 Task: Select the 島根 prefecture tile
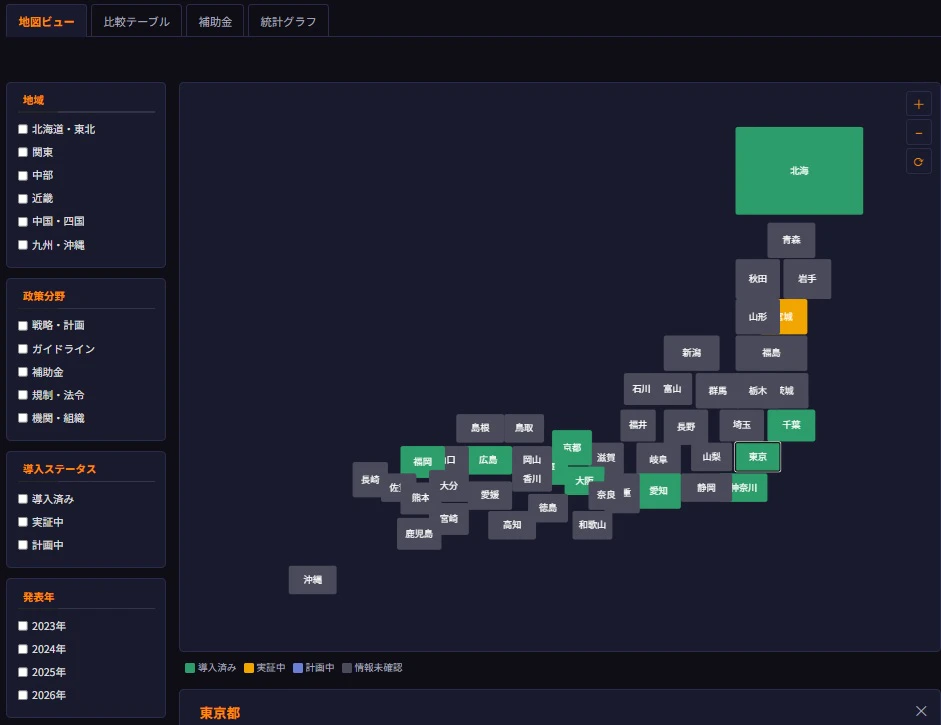point(480,428)
